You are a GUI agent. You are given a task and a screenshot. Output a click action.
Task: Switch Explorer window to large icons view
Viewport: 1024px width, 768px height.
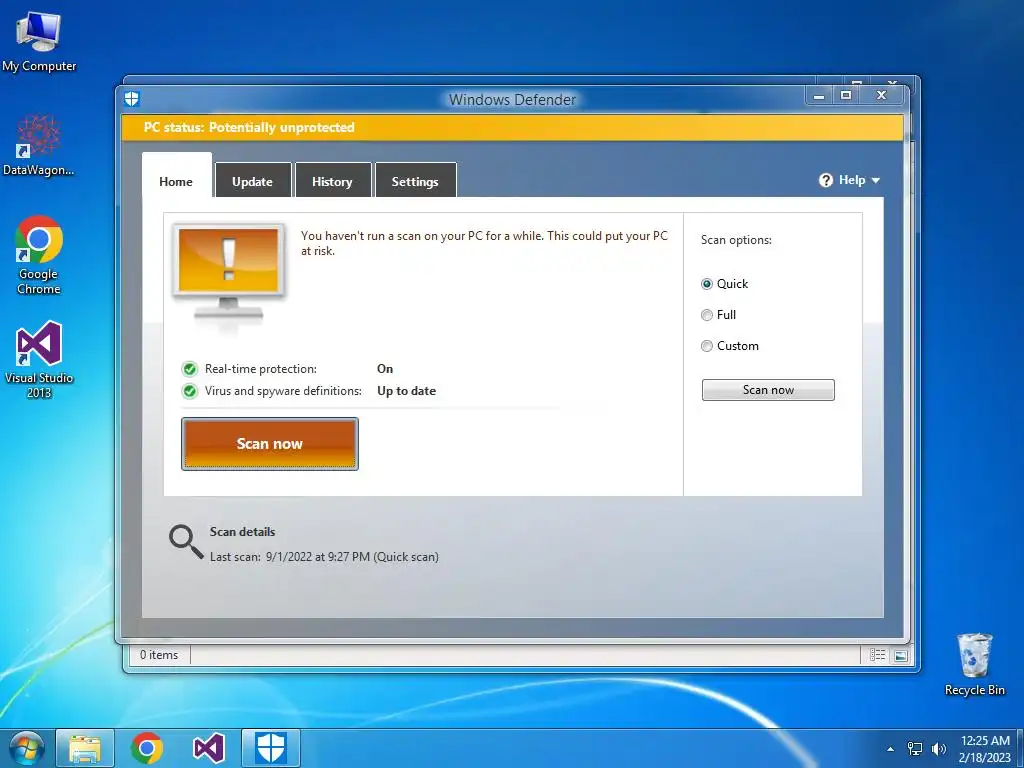pyautogui.click(x=901, y=656)
